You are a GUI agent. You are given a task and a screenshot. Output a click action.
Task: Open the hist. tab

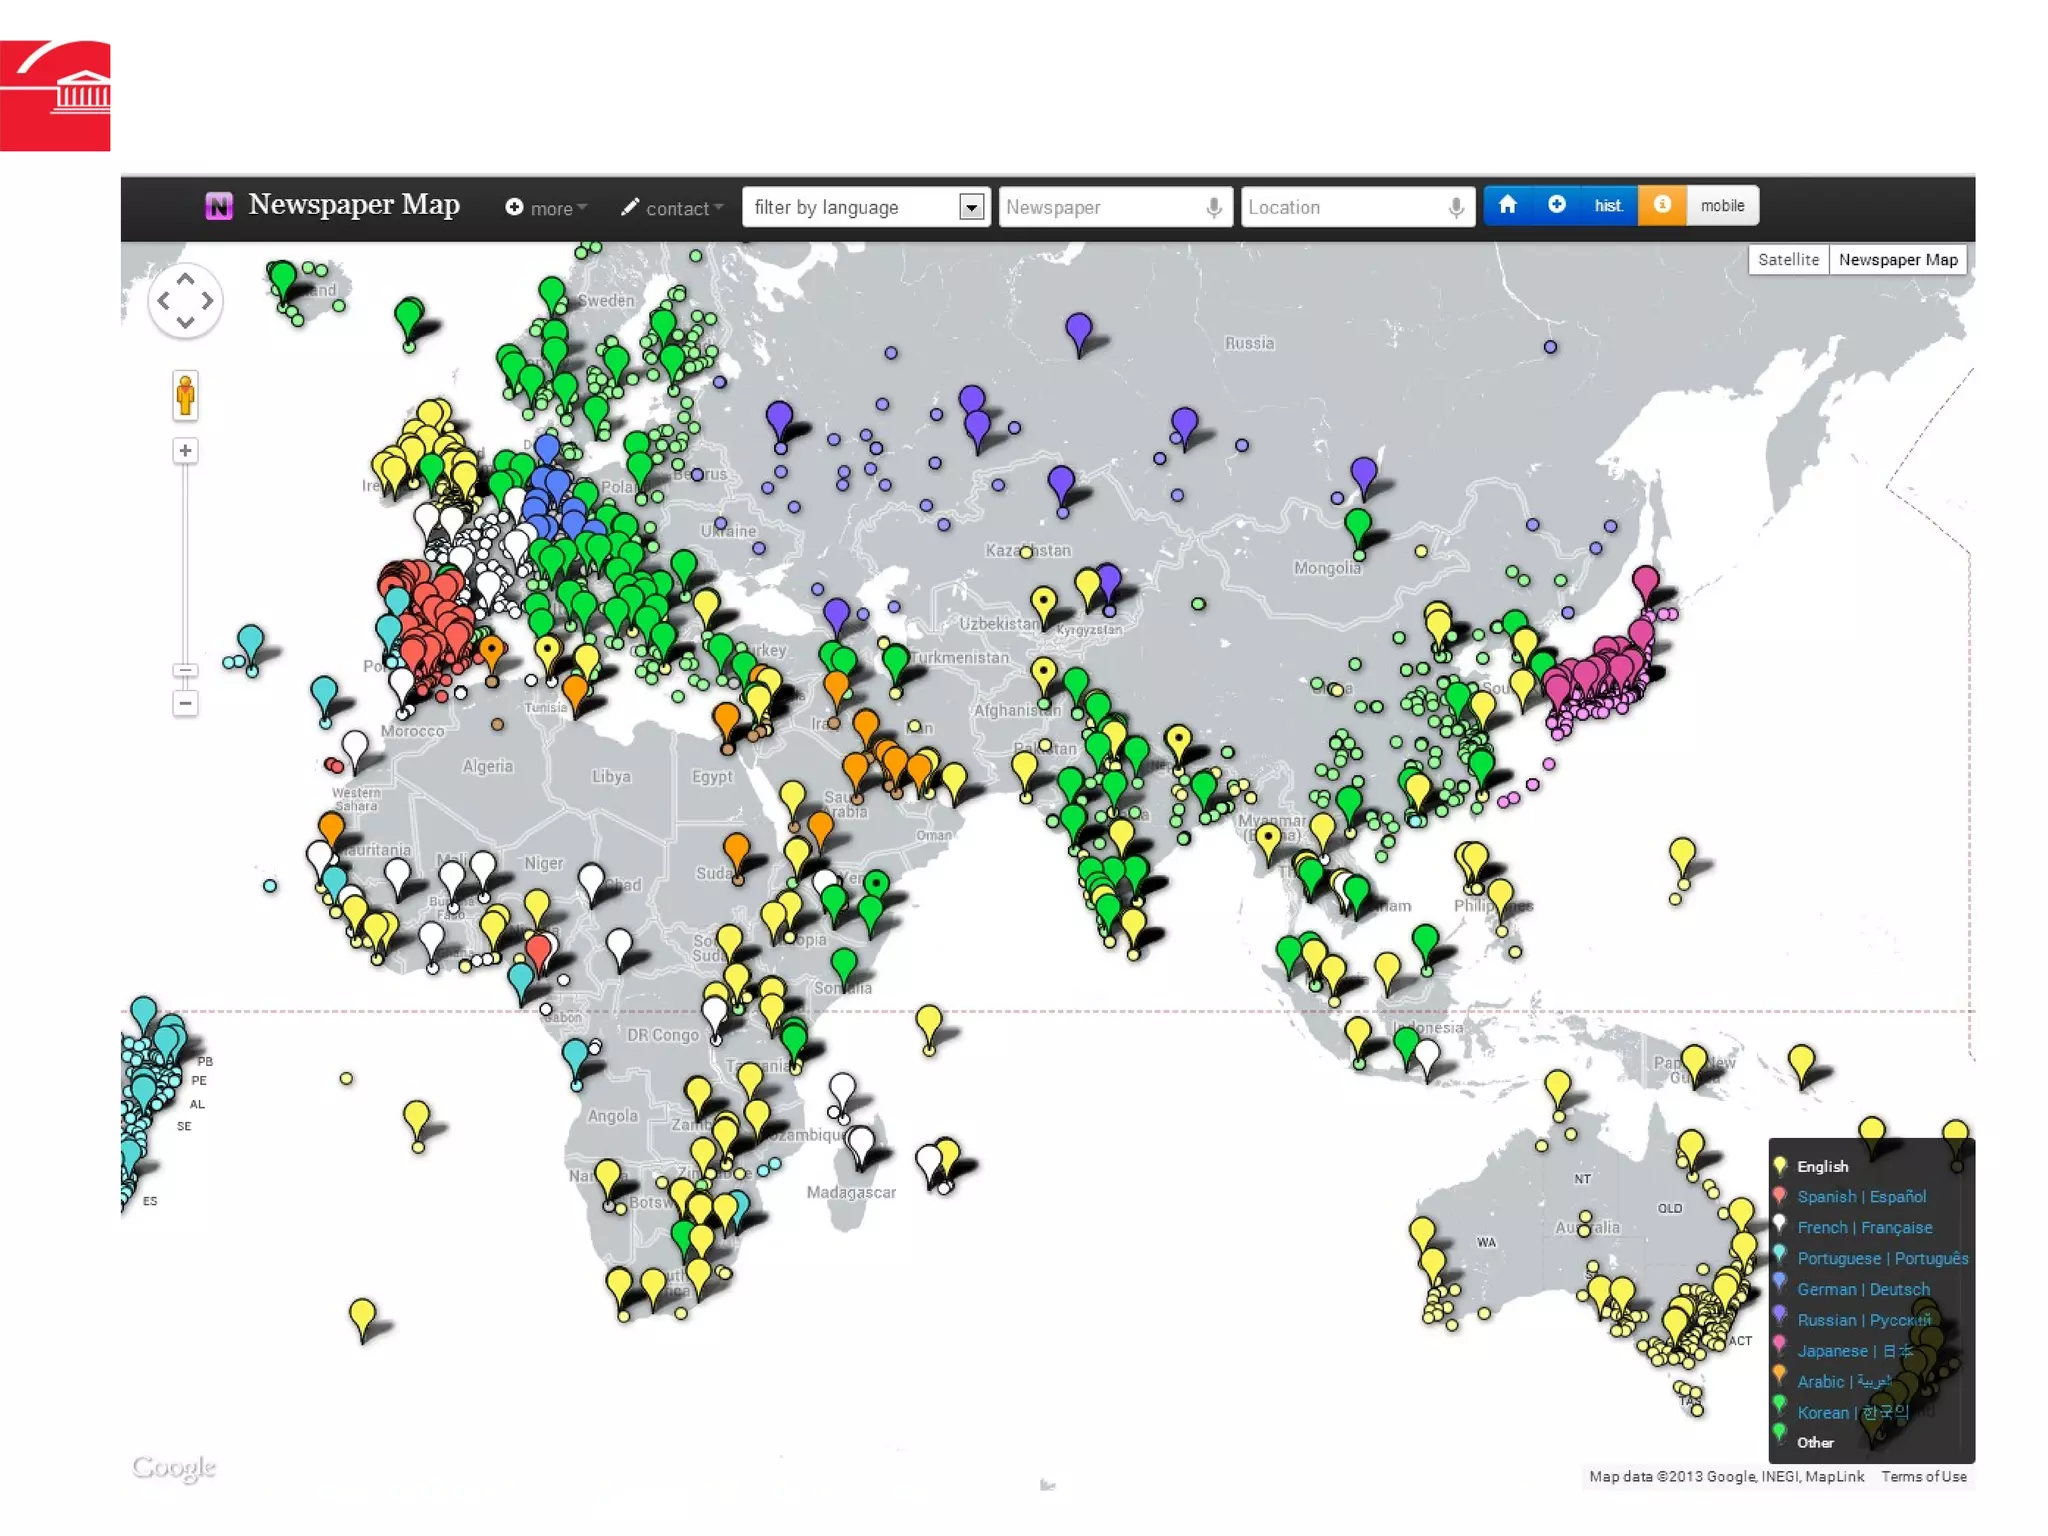click(1607, 206)
